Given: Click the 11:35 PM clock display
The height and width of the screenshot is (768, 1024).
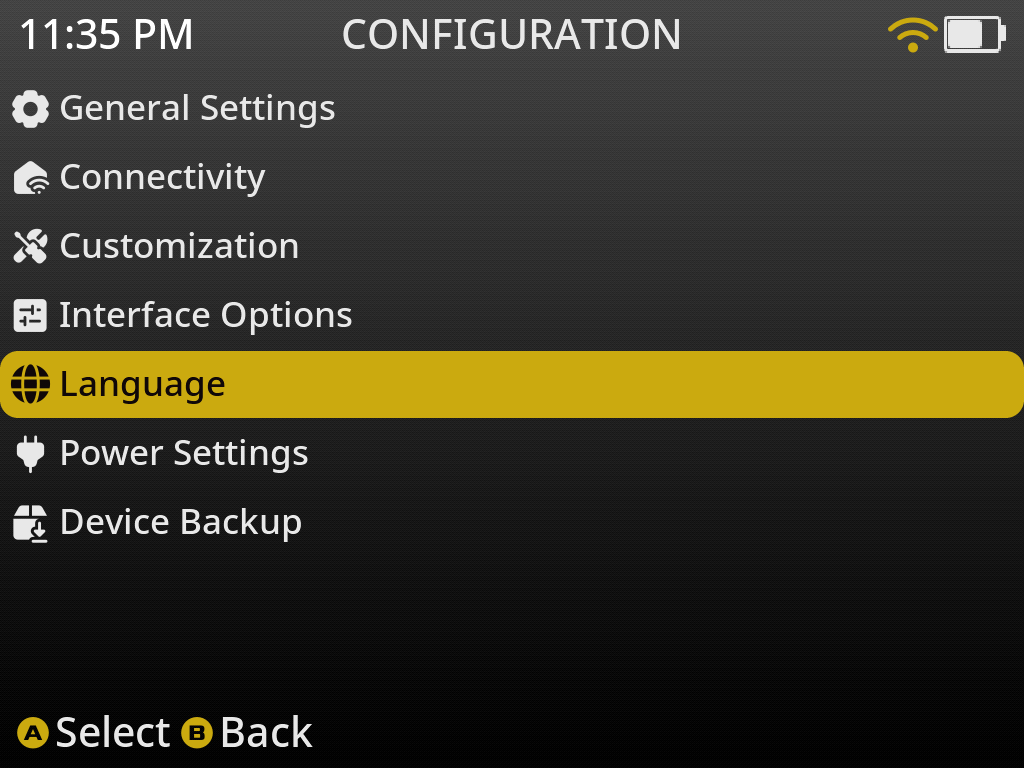Looking at the screenshot, I should pos(106,36).
